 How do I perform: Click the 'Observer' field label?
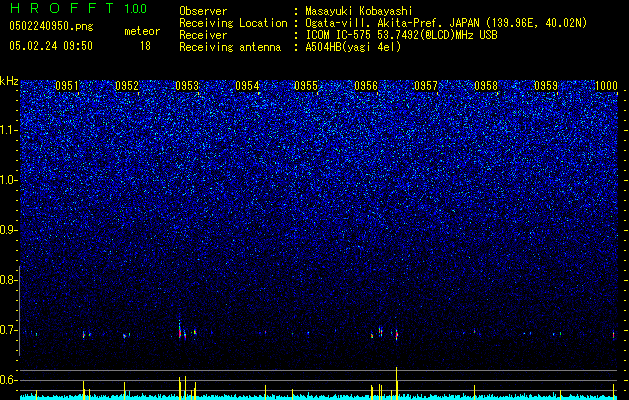[x=203, y=11]
